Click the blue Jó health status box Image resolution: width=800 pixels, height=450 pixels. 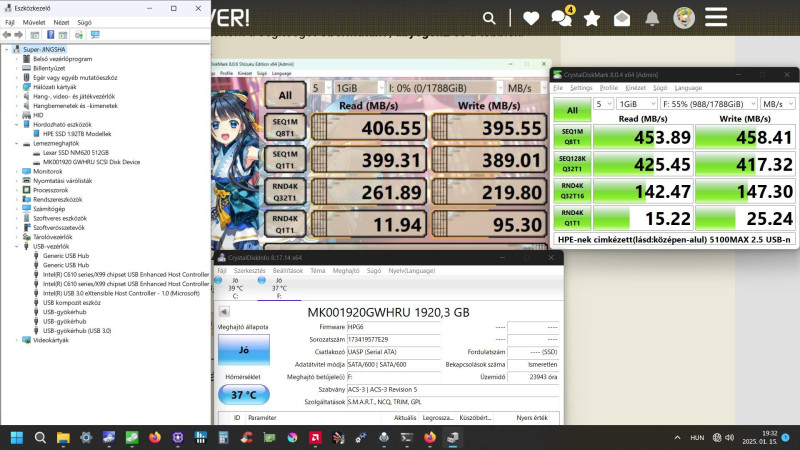(x=244, y=350)
